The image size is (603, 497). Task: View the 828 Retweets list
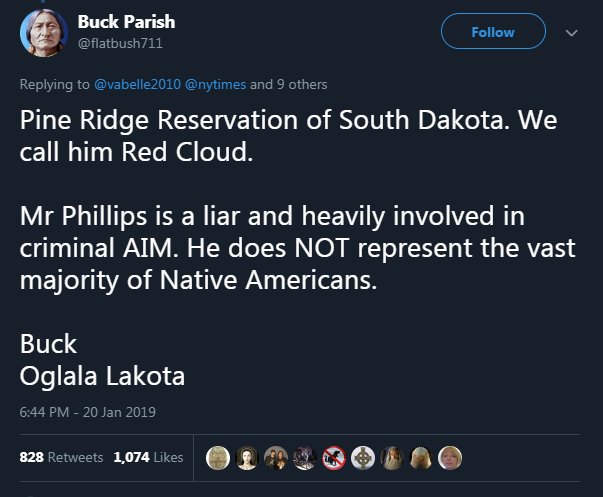[x=61, y=457]
